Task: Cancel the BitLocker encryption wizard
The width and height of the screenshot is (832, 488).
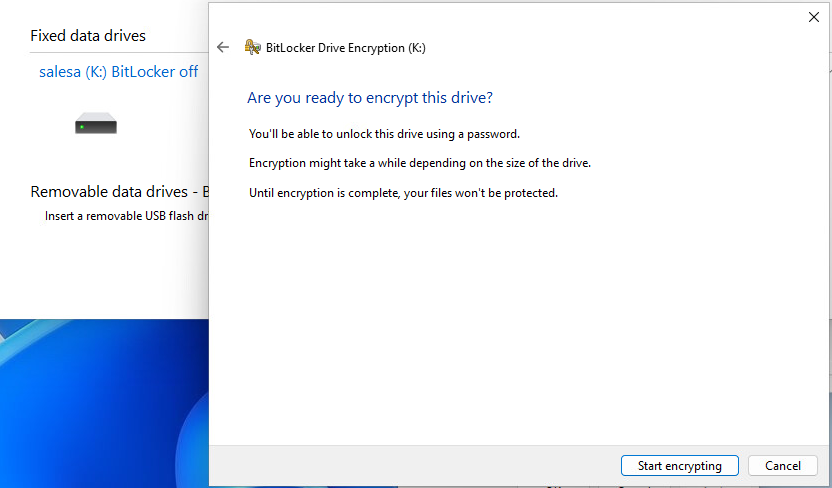Action: tap(783, 466)
